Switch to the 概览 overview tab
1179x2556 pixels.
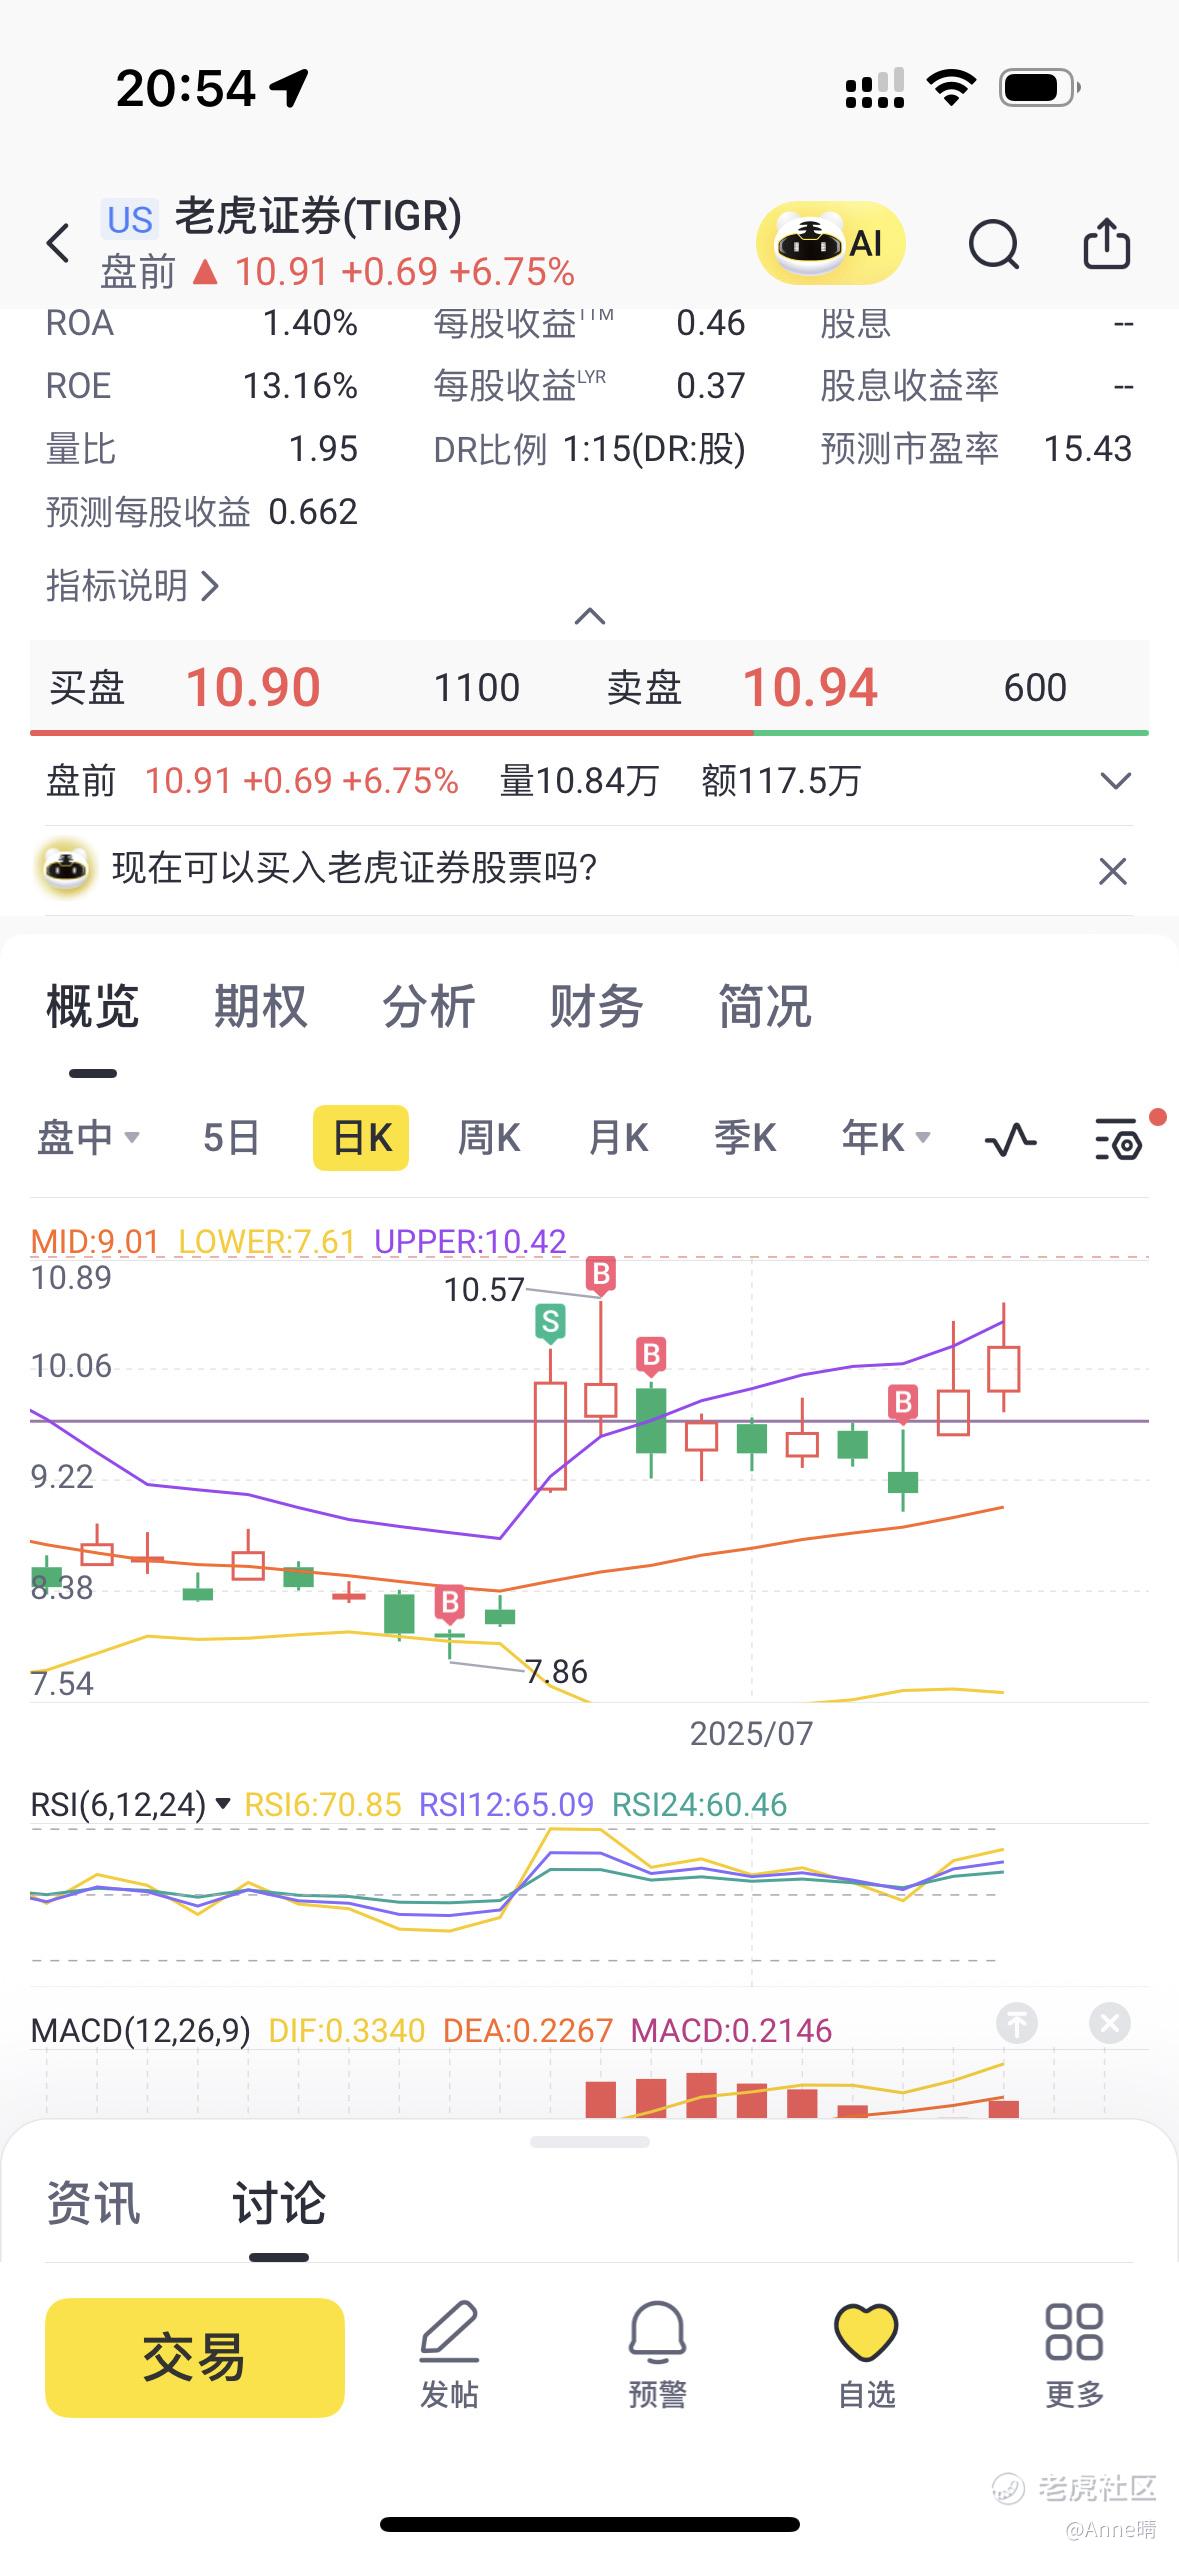point(92,1007)
